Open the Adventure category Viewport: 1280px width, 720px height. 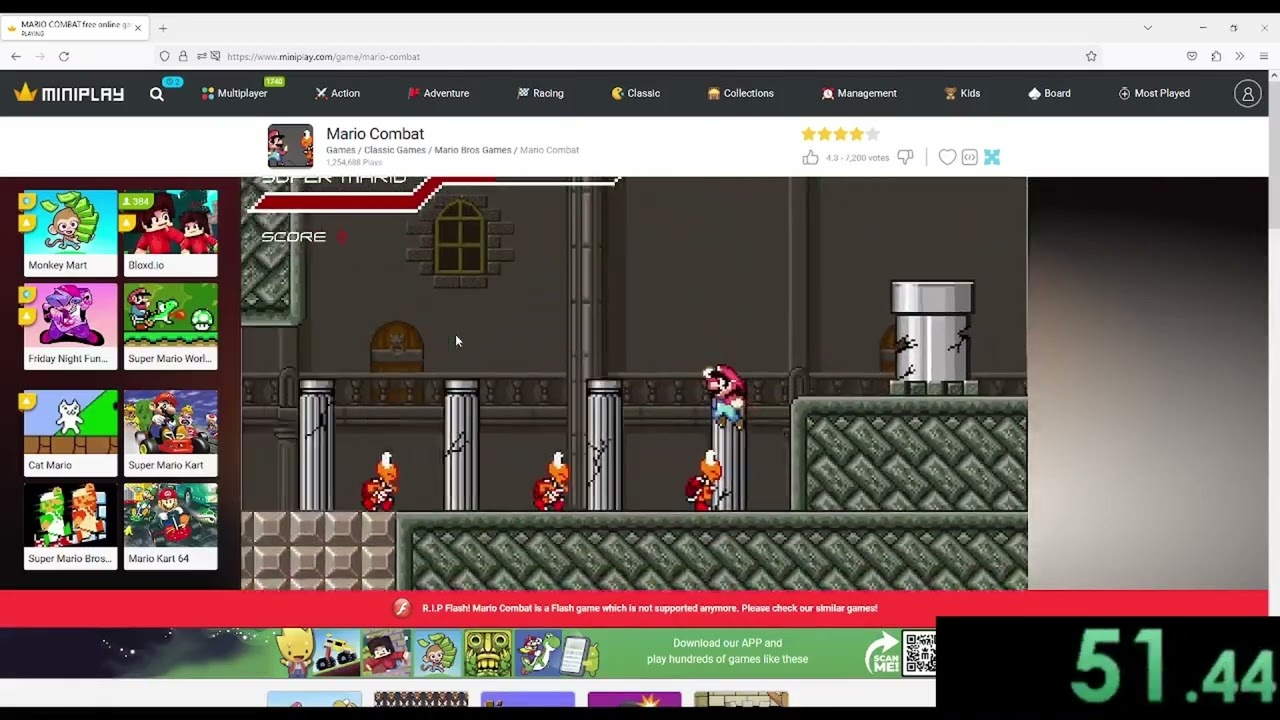click(x=438, y=93)
